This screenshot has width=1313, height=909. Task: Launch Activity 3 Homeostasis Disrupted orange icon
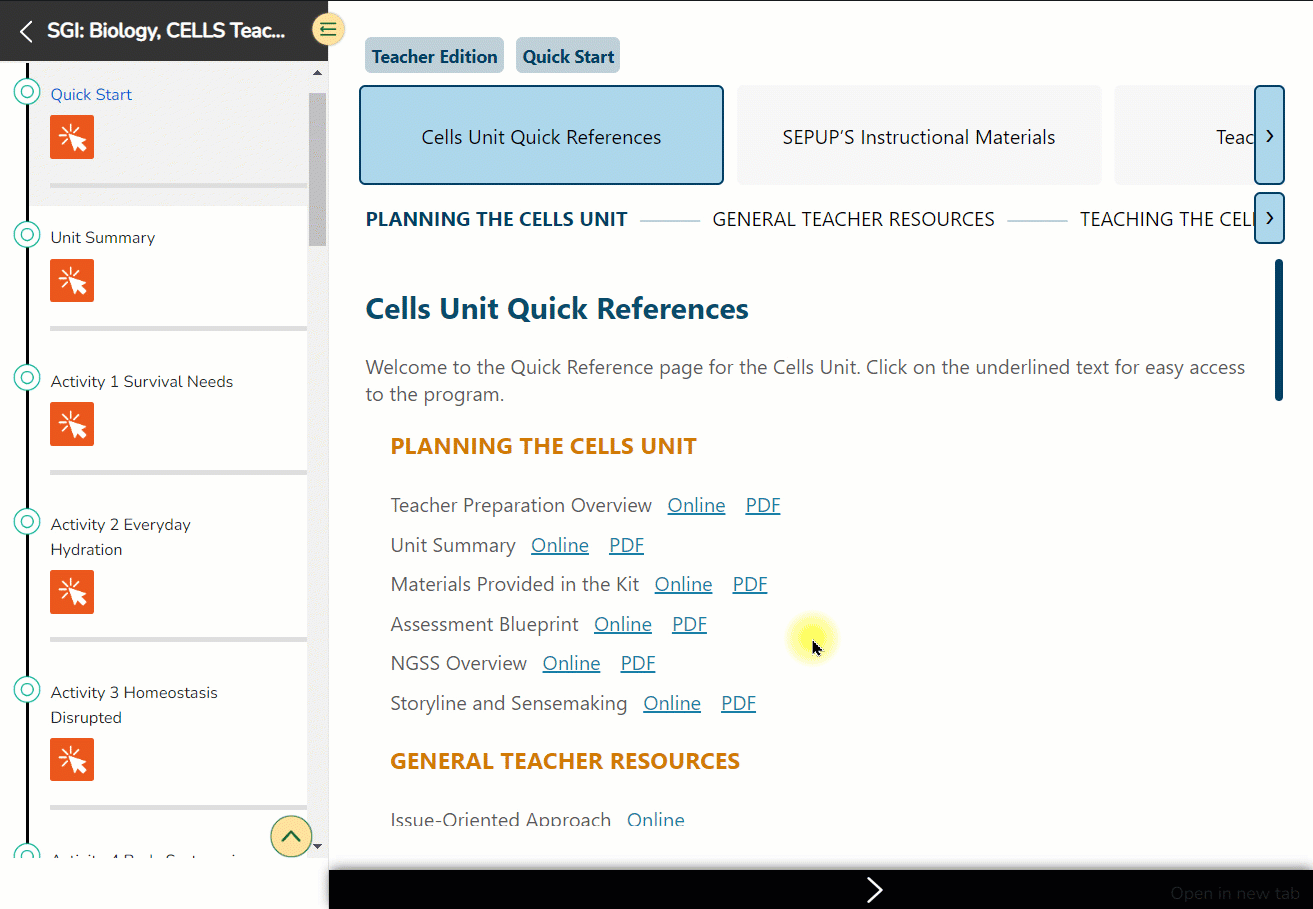coord(72,760)
